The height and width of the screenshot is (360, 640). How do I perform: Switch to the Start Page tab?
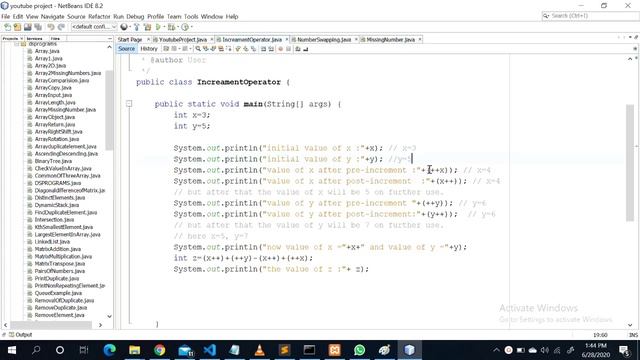130,40
